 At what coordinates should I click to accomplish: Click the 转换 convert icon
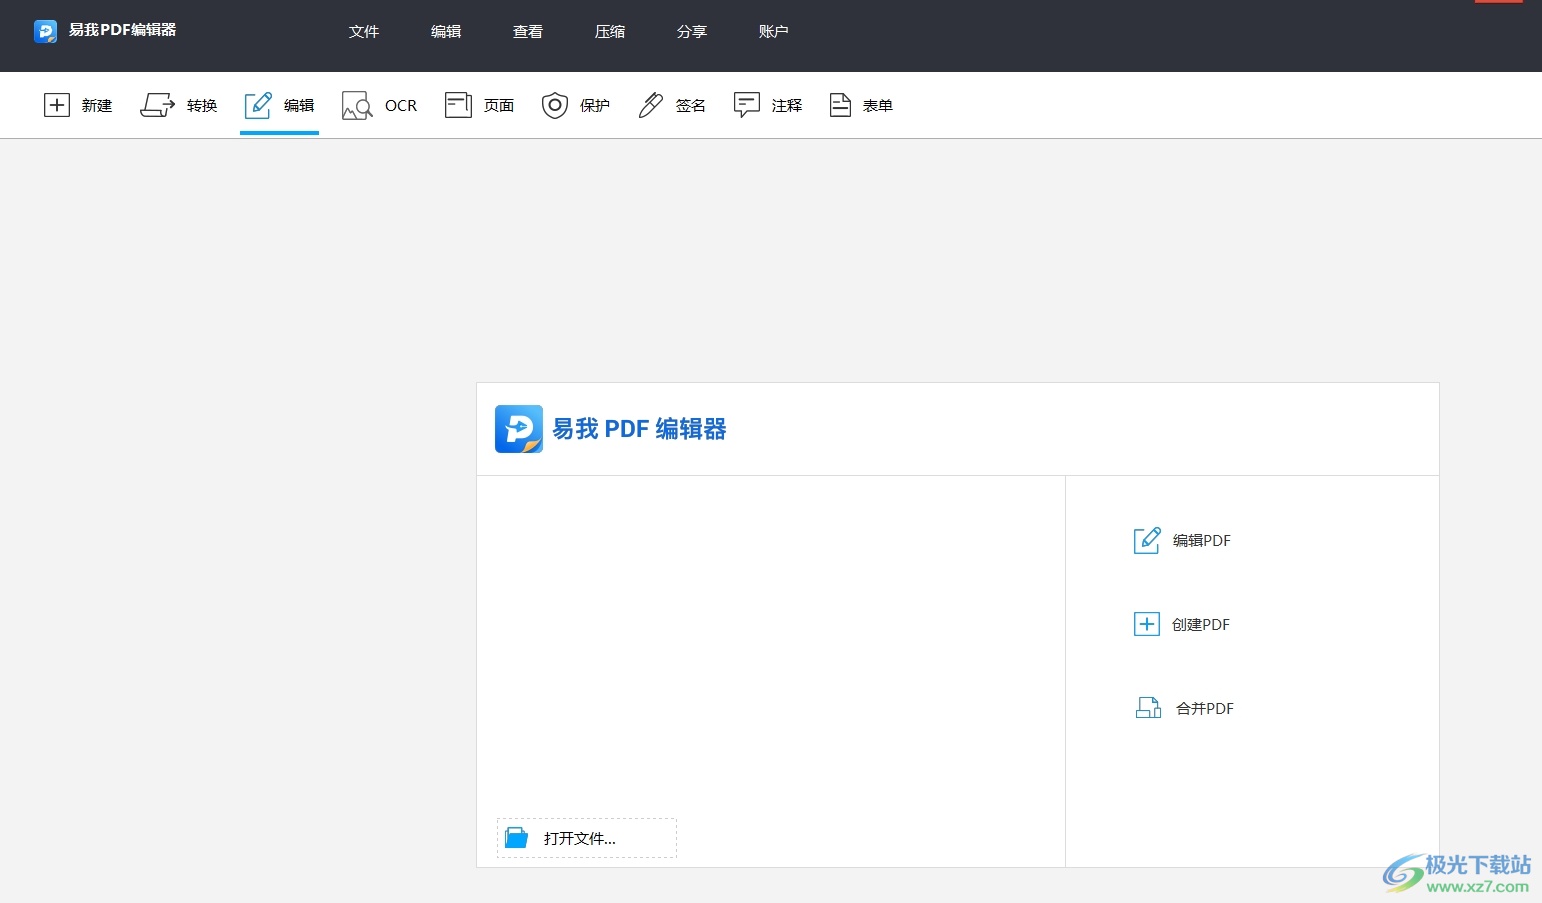click(x=158, y=105)
